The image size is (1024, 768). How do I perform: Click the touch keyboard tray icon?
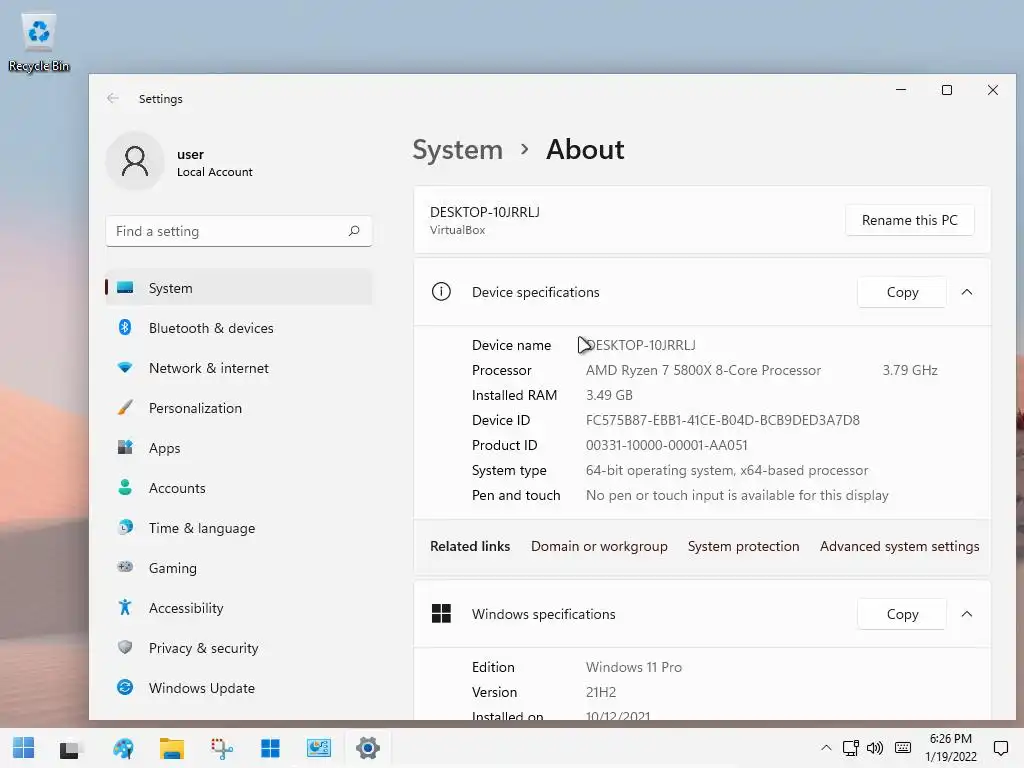(x=903, y=748)
